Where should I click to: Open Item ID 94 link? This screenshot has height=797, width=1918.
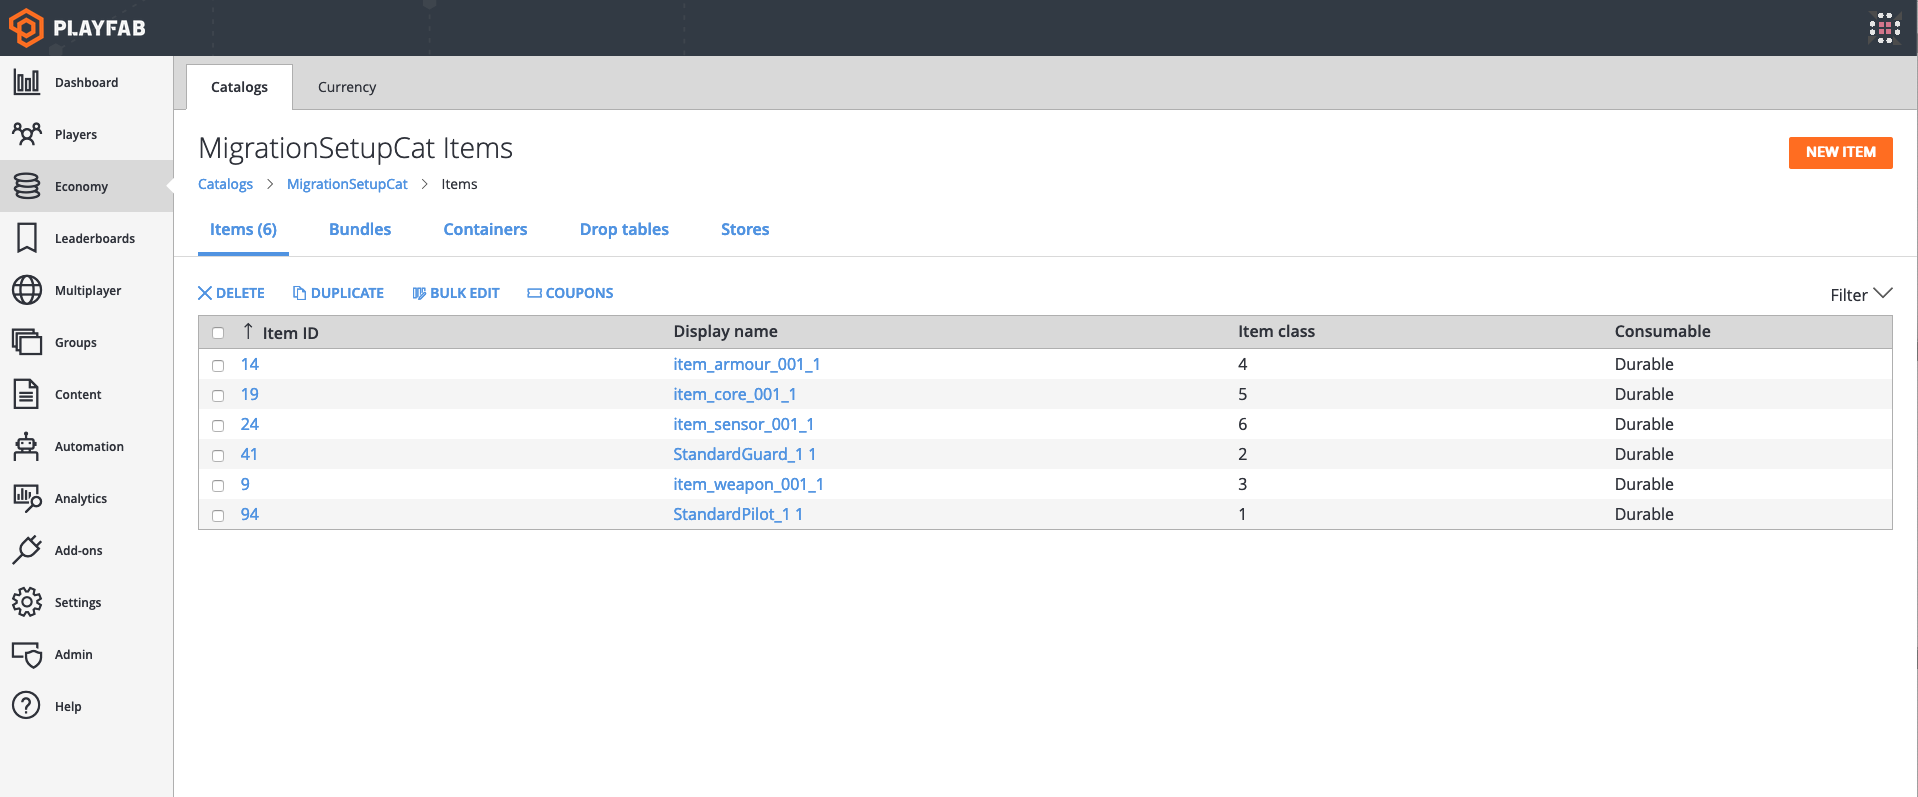[x=249, y=514]
